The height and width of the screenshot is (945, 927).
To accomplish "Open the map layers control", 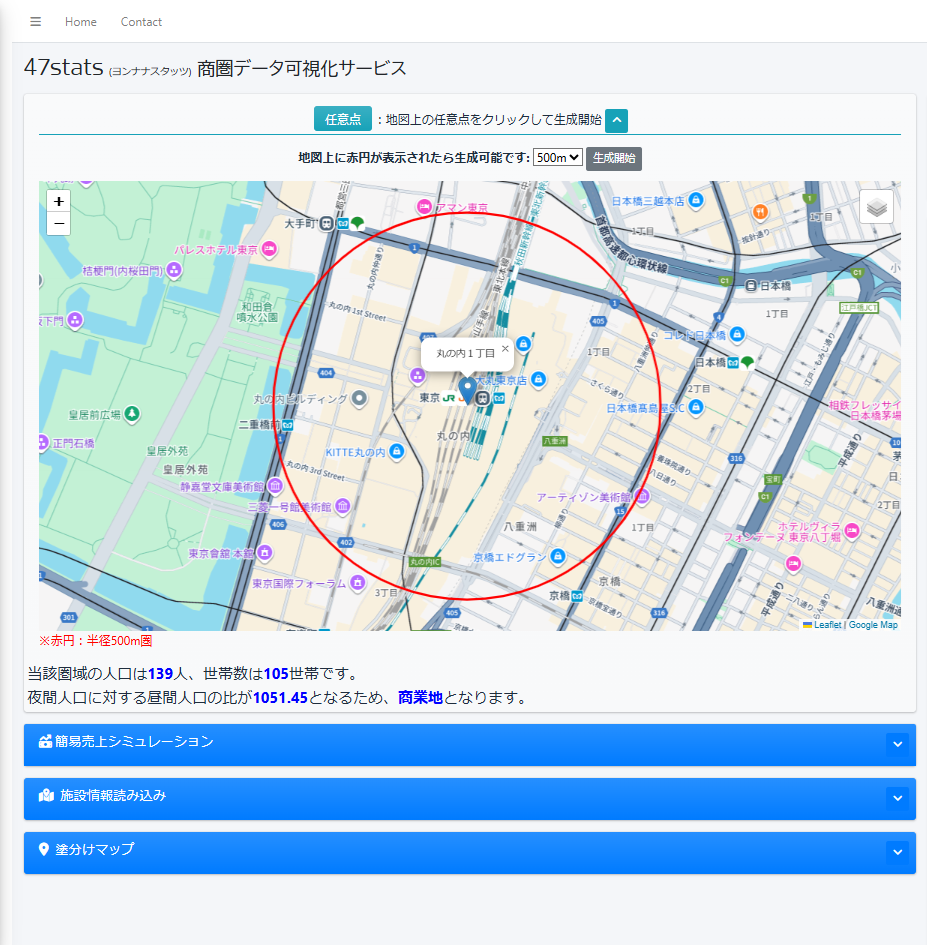I will 876,207.
